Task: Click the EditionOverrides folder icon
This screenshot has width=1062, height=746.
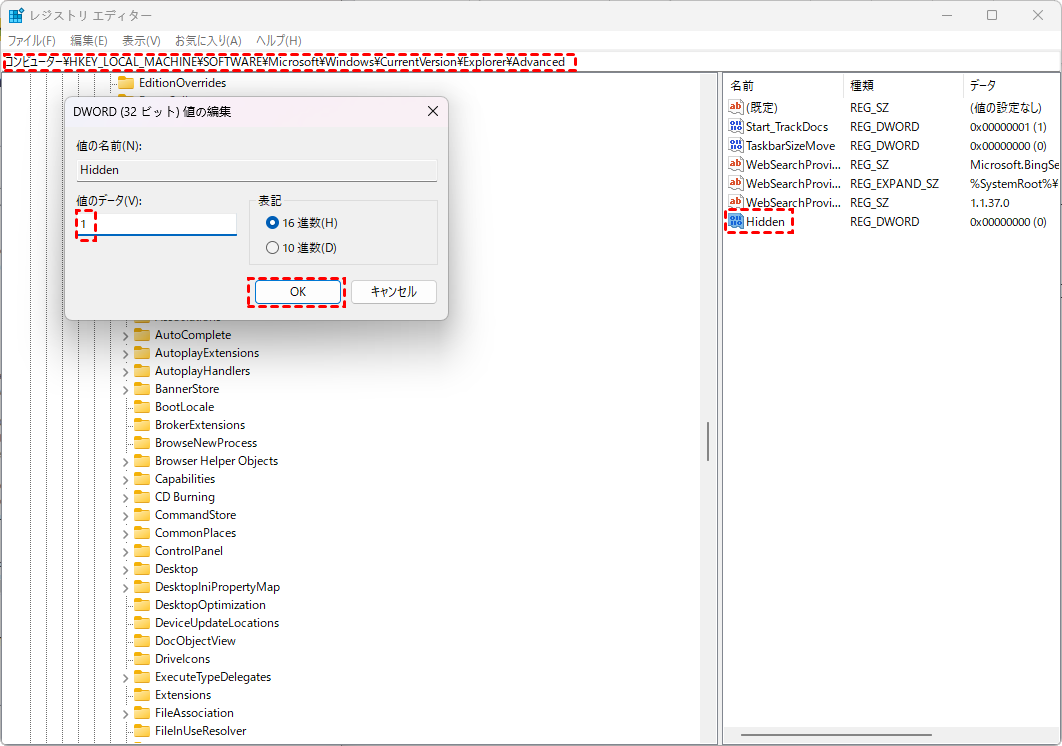Action: pyautogui.click(x=126, y=83)
